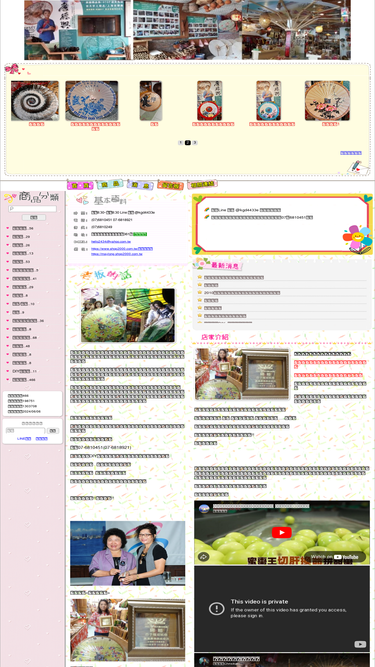Image resolution: width=375 pixels, height=667 pixels.
Task: Focus the product category search field
Action: pyautogui.click(x=32, y=209)
